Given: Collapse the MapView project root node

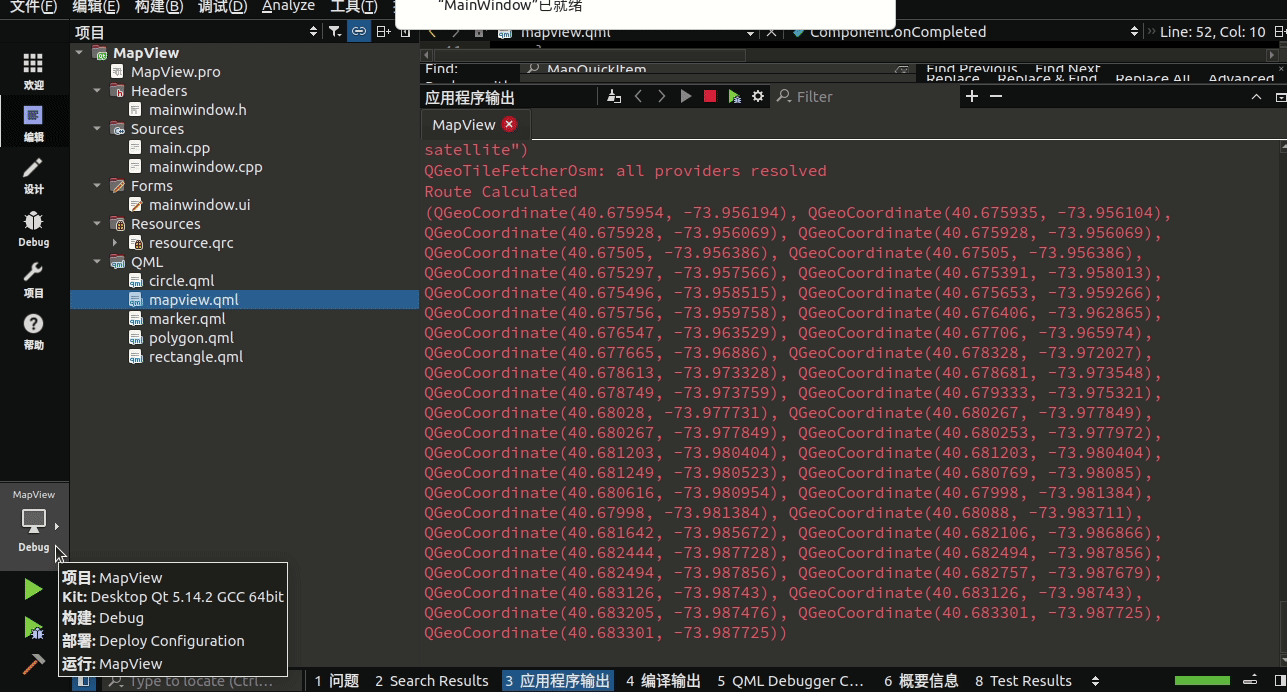Looking at the screenshot, I should coord(80,53).
